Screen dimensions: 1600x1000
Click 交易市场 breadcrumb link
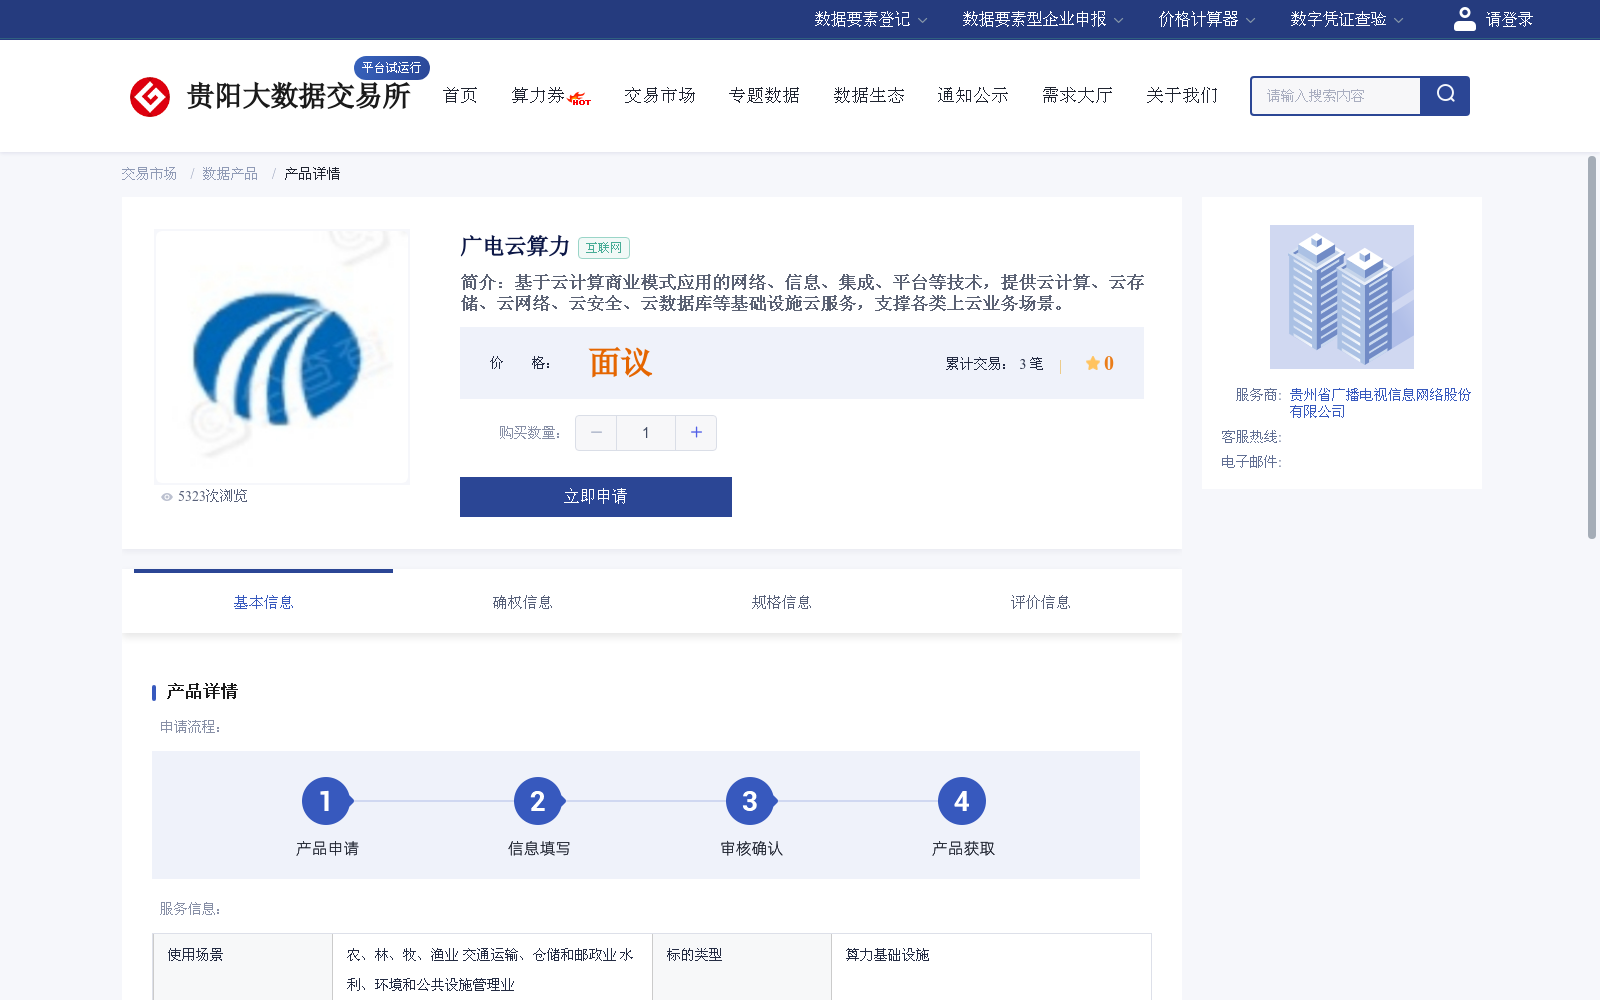(149, 174)
